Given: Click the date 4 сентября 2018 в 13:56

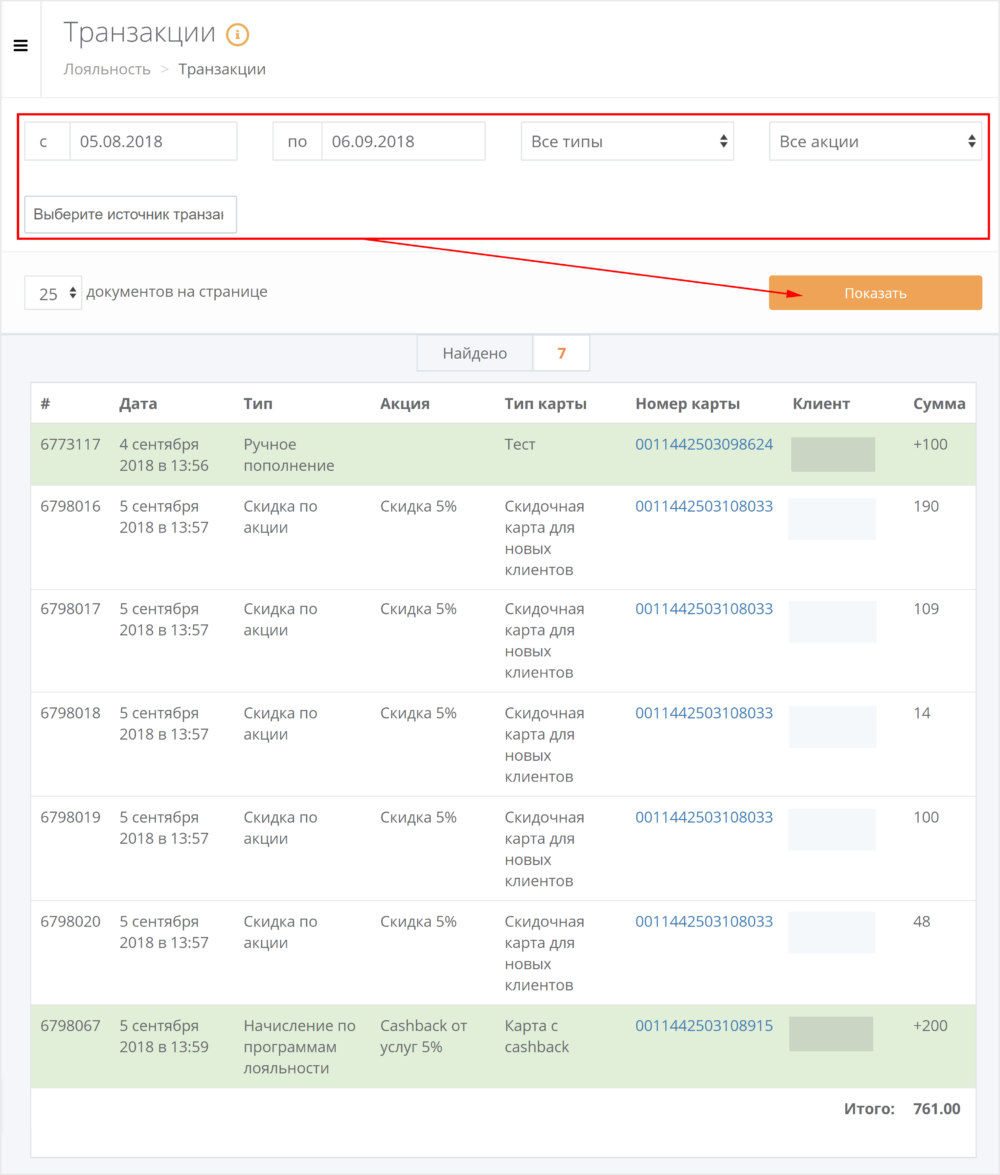Looking at the screenshot, I should [x=163, y=455].
